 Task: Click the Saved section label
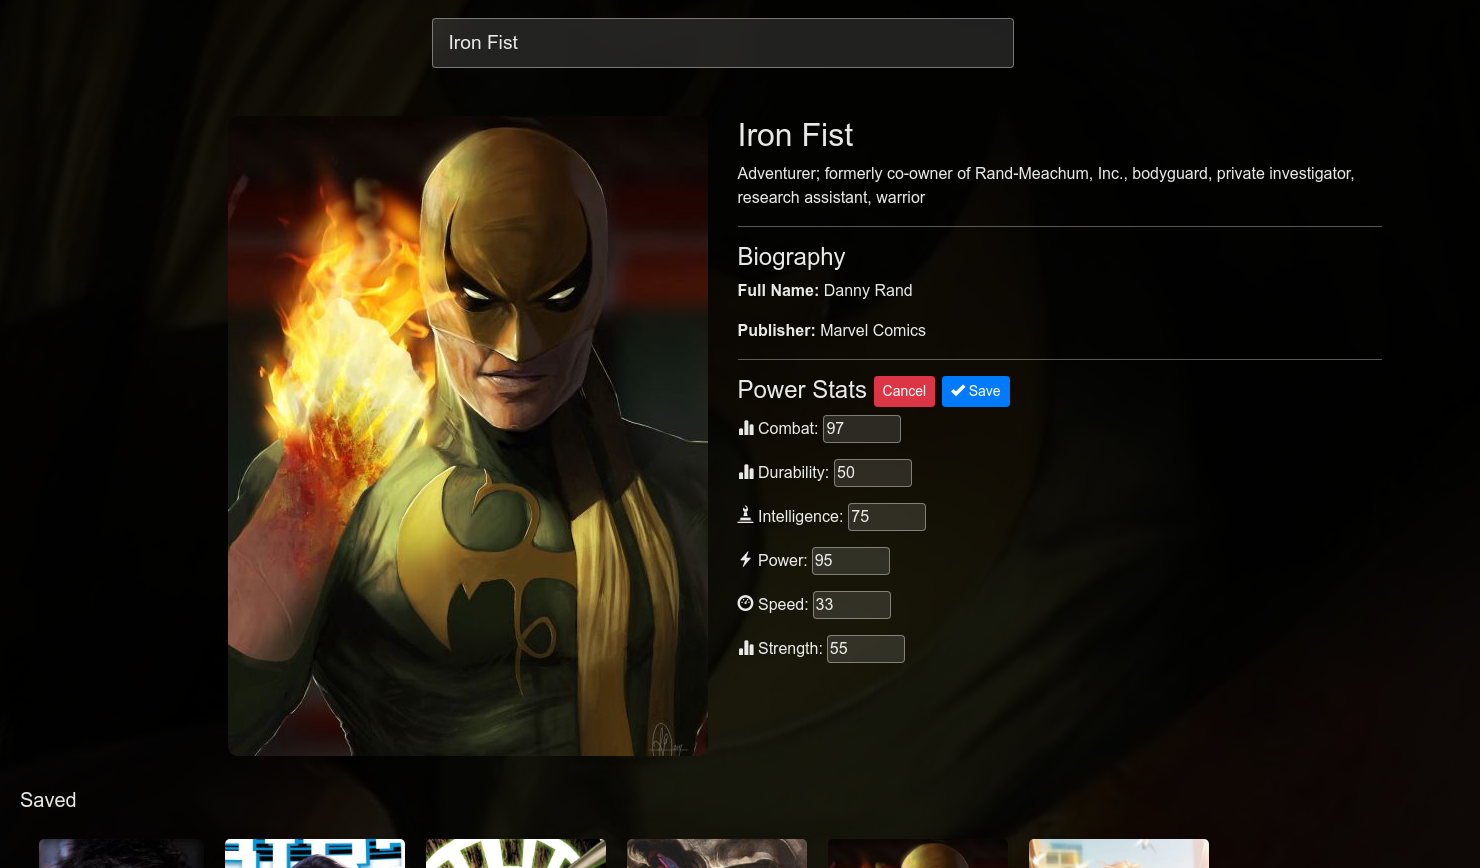48,800
